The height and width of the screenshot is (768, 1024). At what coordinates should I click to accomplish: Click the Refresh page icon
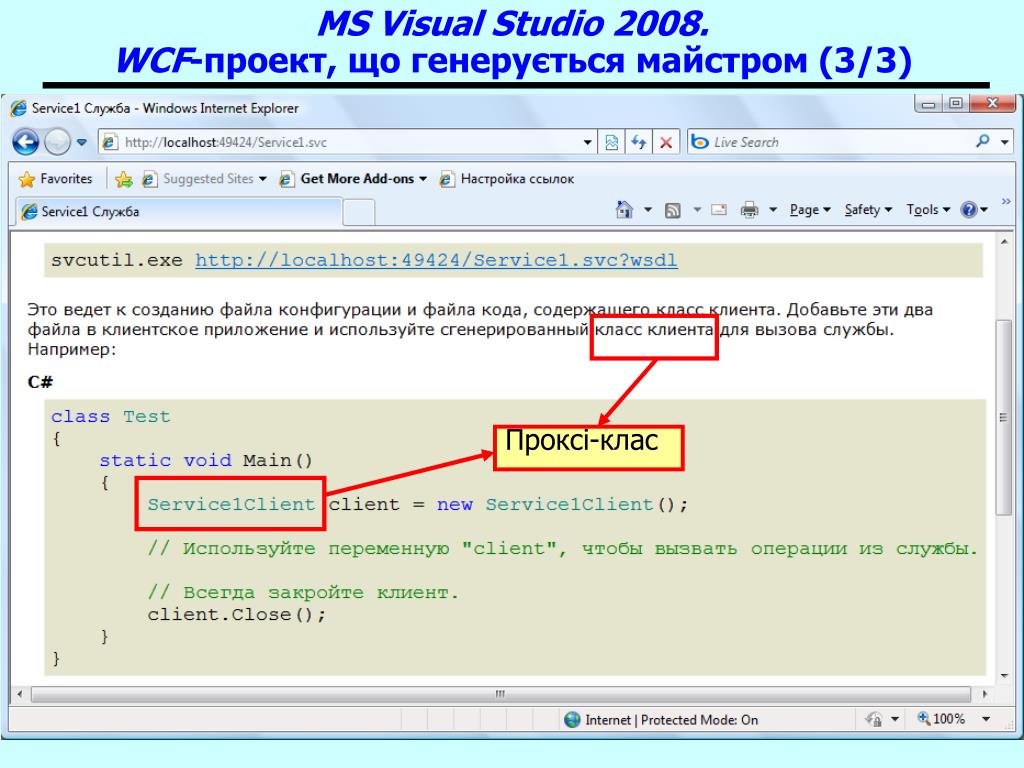coord(639,142)
